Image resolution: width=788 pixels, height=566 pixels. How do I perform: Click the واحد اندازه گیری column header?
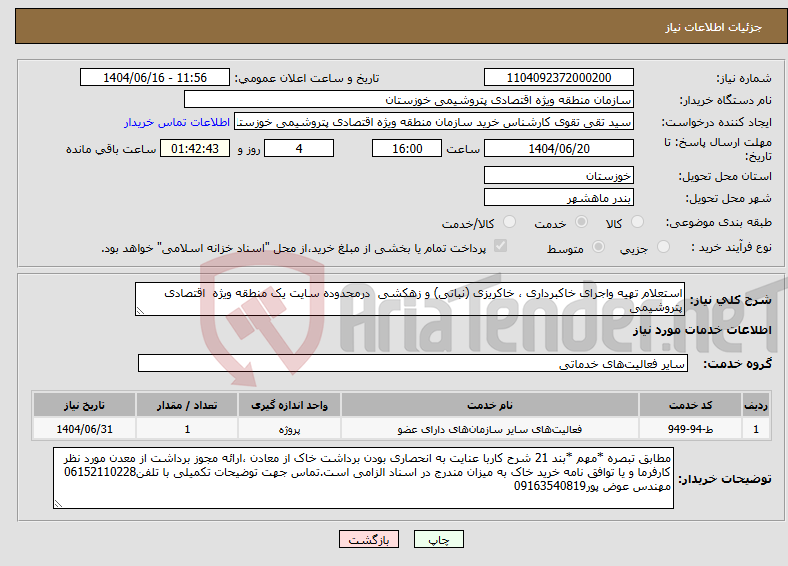[289, 405]
